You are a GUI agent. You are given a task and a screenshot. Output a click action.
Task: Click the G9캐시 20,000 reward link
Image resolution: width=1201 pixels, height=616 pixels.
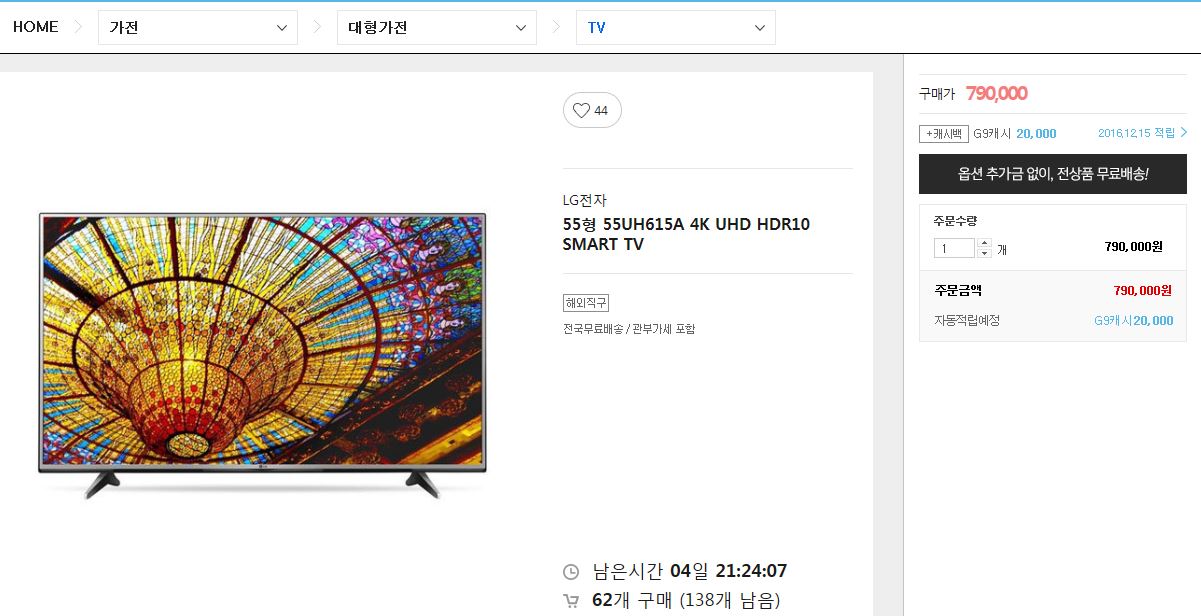[1015, 133]
